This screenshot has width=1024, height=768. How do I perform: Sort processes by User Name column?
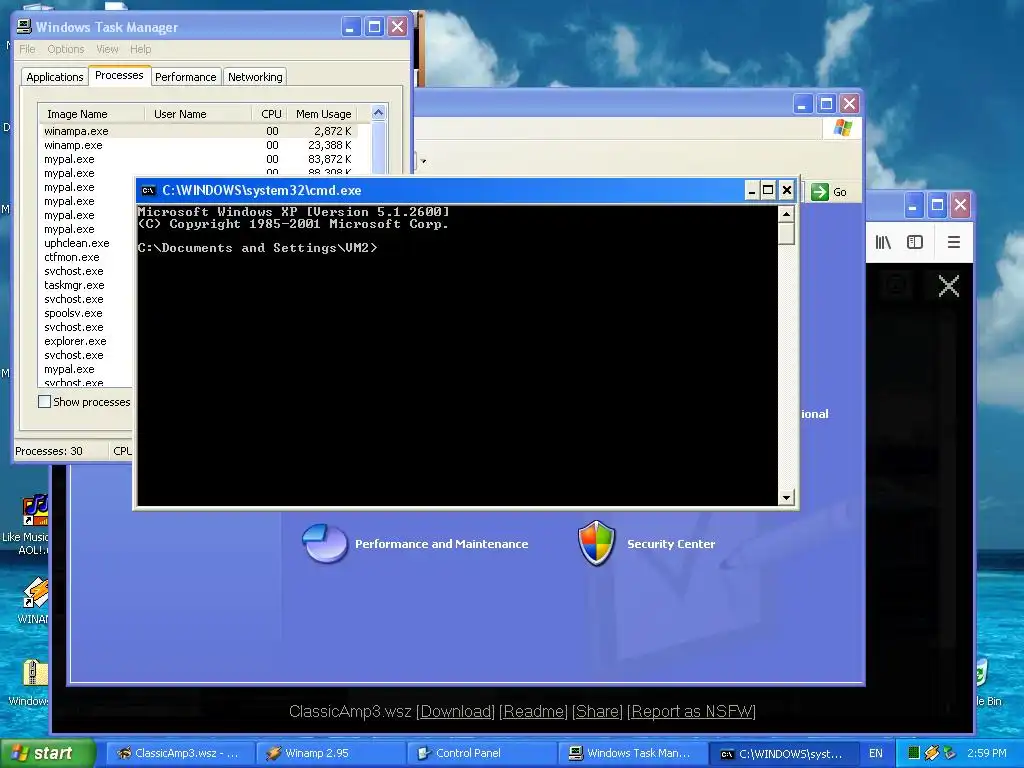[198, 114]
